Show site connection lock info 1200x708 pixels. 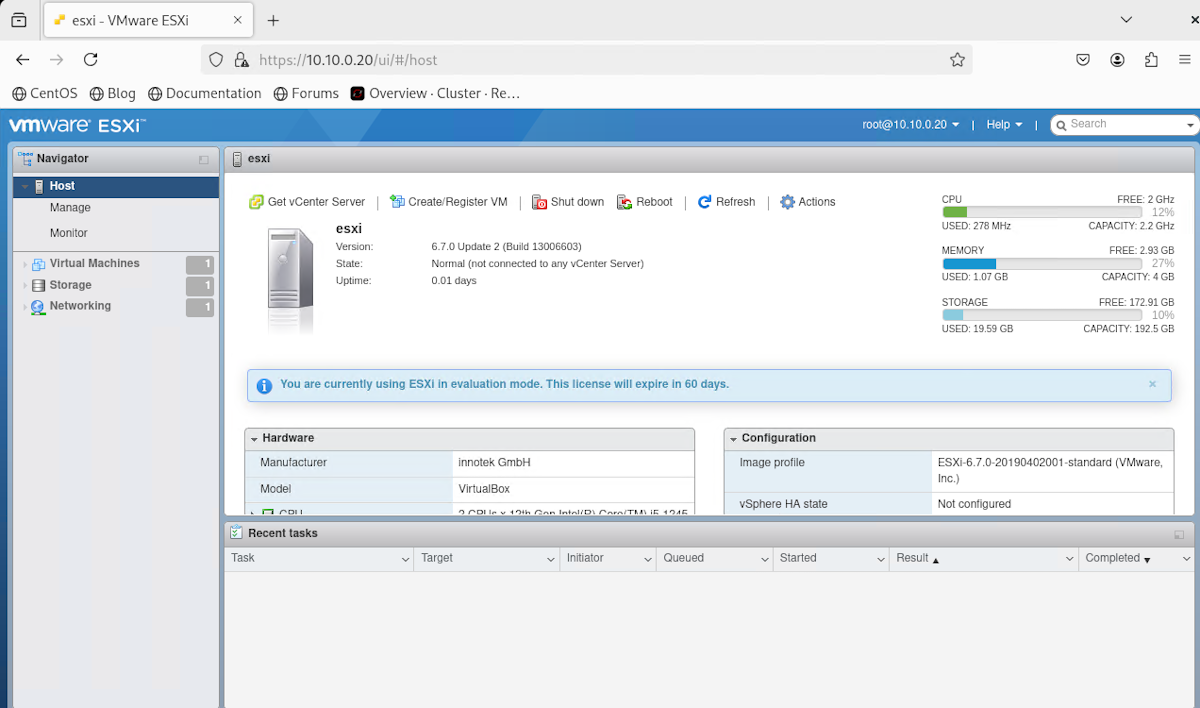pyautogui.click(x=241, y=60)
